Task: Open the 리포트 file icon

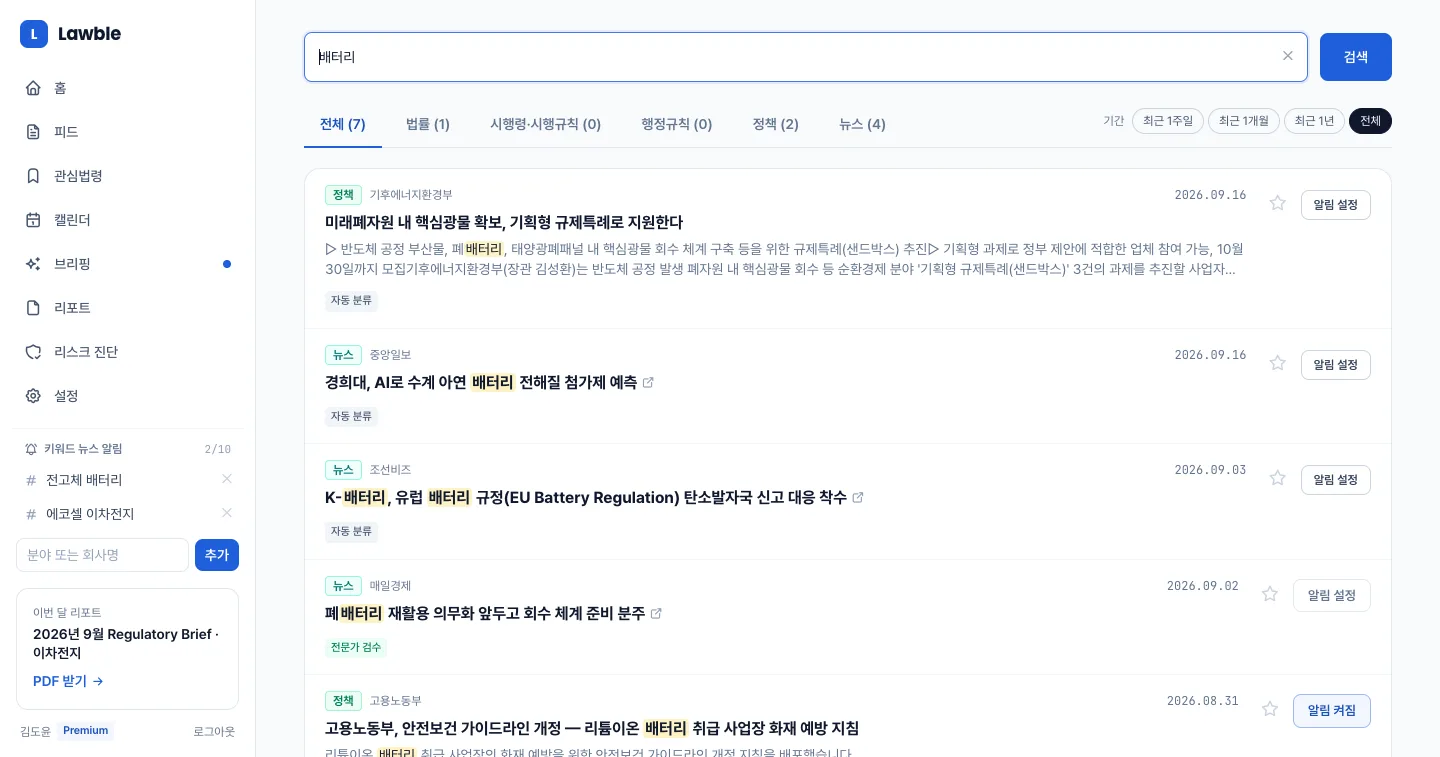Action: pyautogui.click(x=33, y=308)
